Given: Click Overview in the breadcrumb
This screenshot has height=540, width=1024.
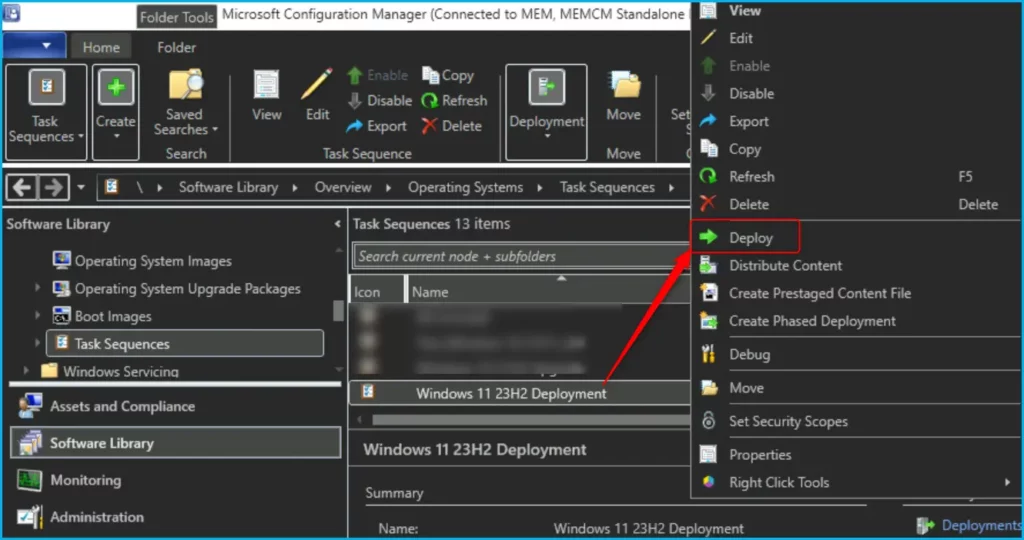Looking at the screenshot, I should 343,187.
